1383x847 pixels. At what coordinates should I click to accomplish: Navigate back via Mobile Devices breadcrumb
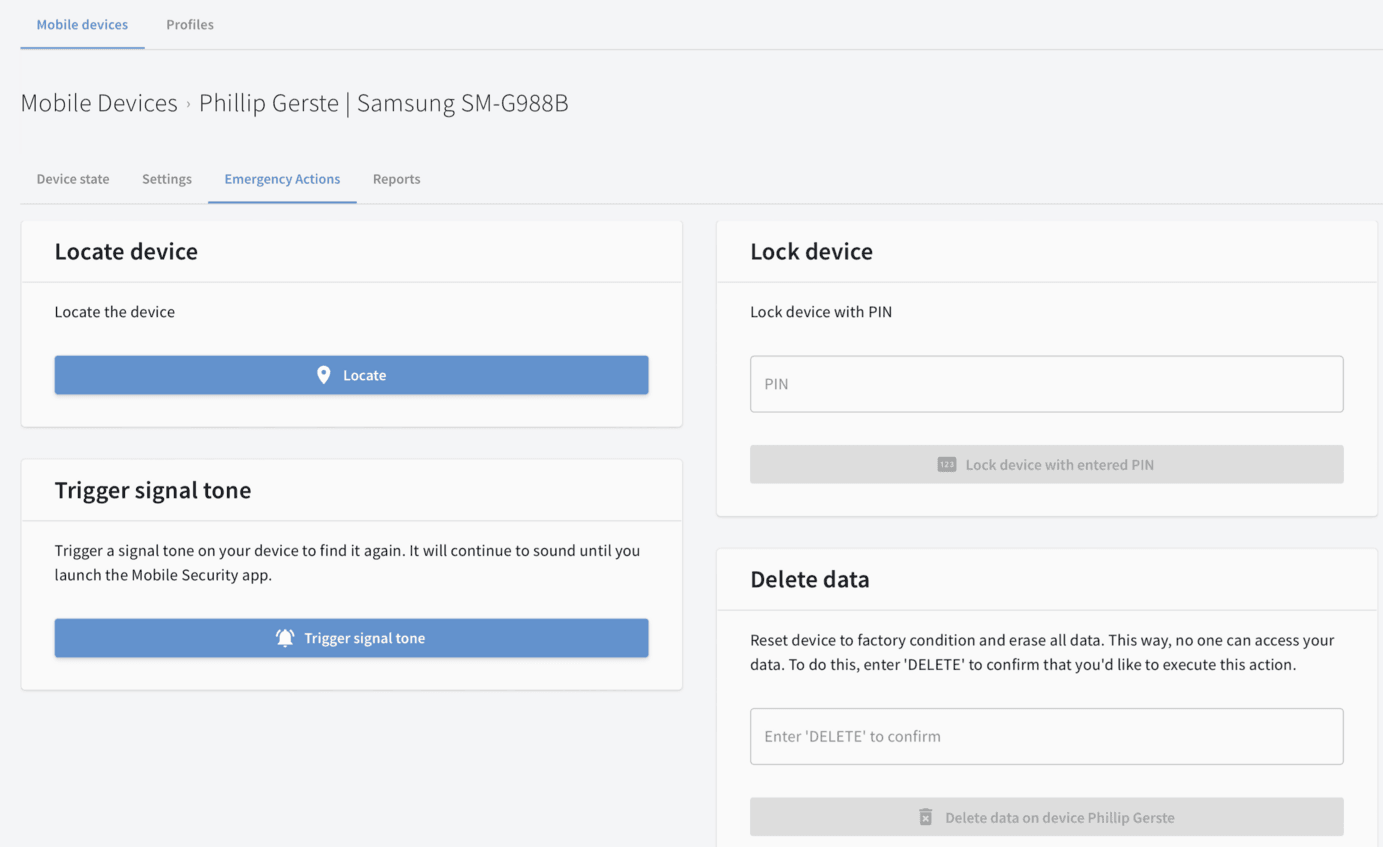(99, 103)
